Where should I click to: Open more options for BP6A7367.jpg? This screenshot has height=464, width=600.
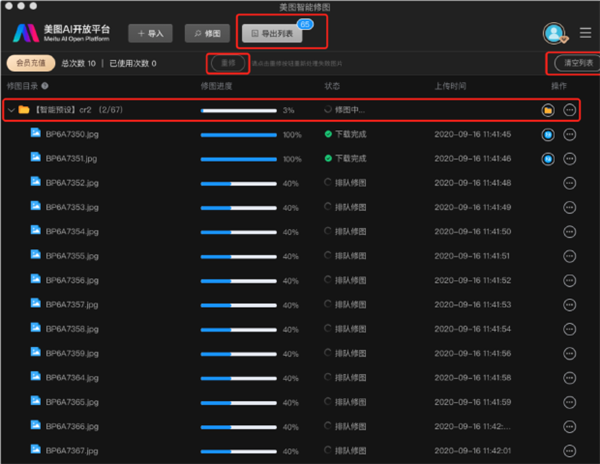coord(570,450)
